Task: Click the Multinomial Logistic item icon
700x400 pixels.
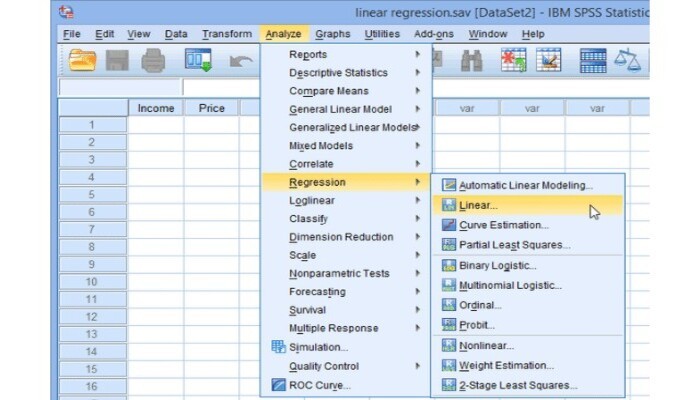Action: (449, 285)
